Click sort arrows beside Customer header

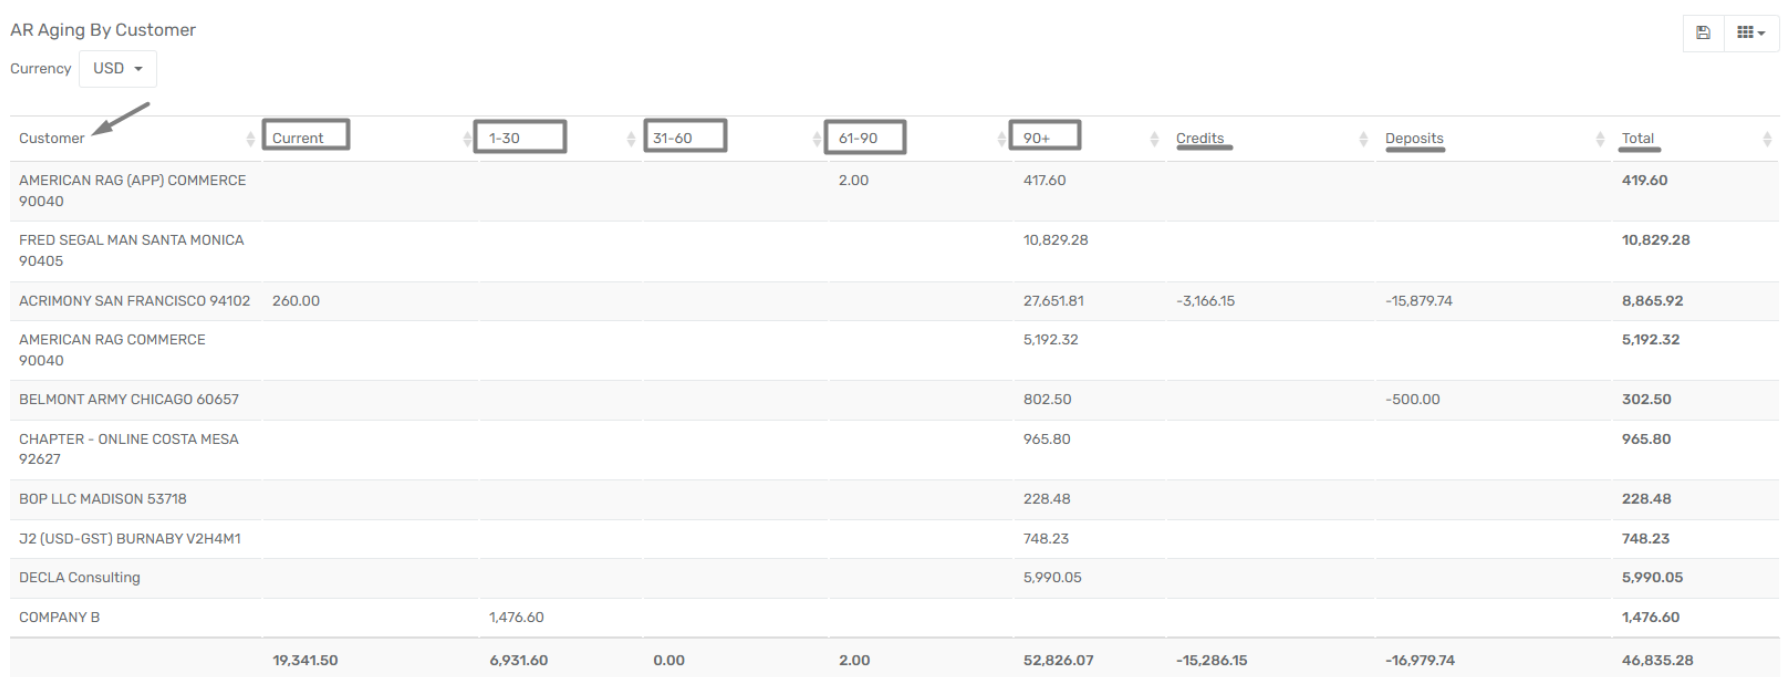(x=250, y=140)
